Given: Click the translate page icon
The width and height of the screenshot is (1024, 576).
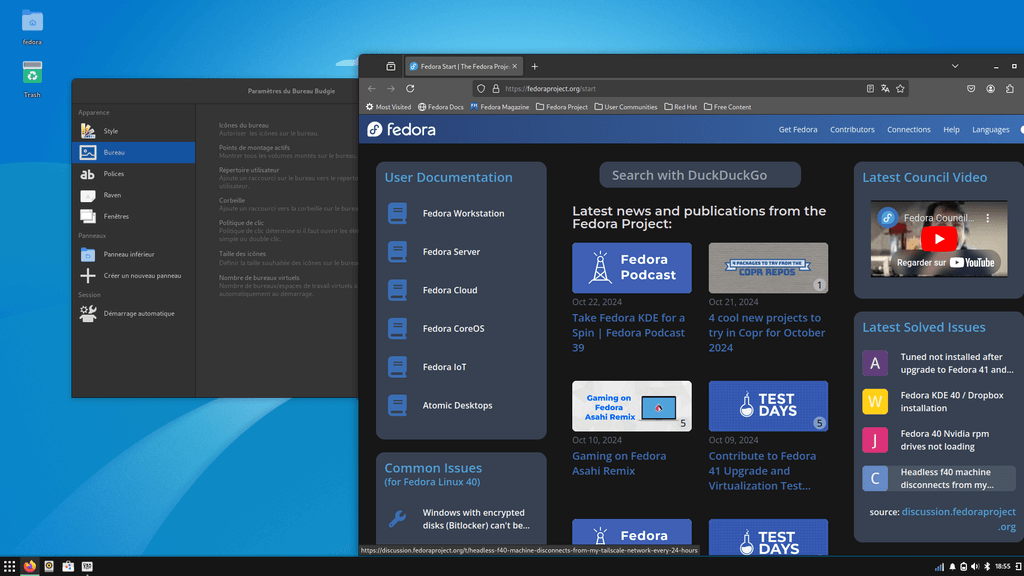Looking at the screenshot, I should coord(885,89).
